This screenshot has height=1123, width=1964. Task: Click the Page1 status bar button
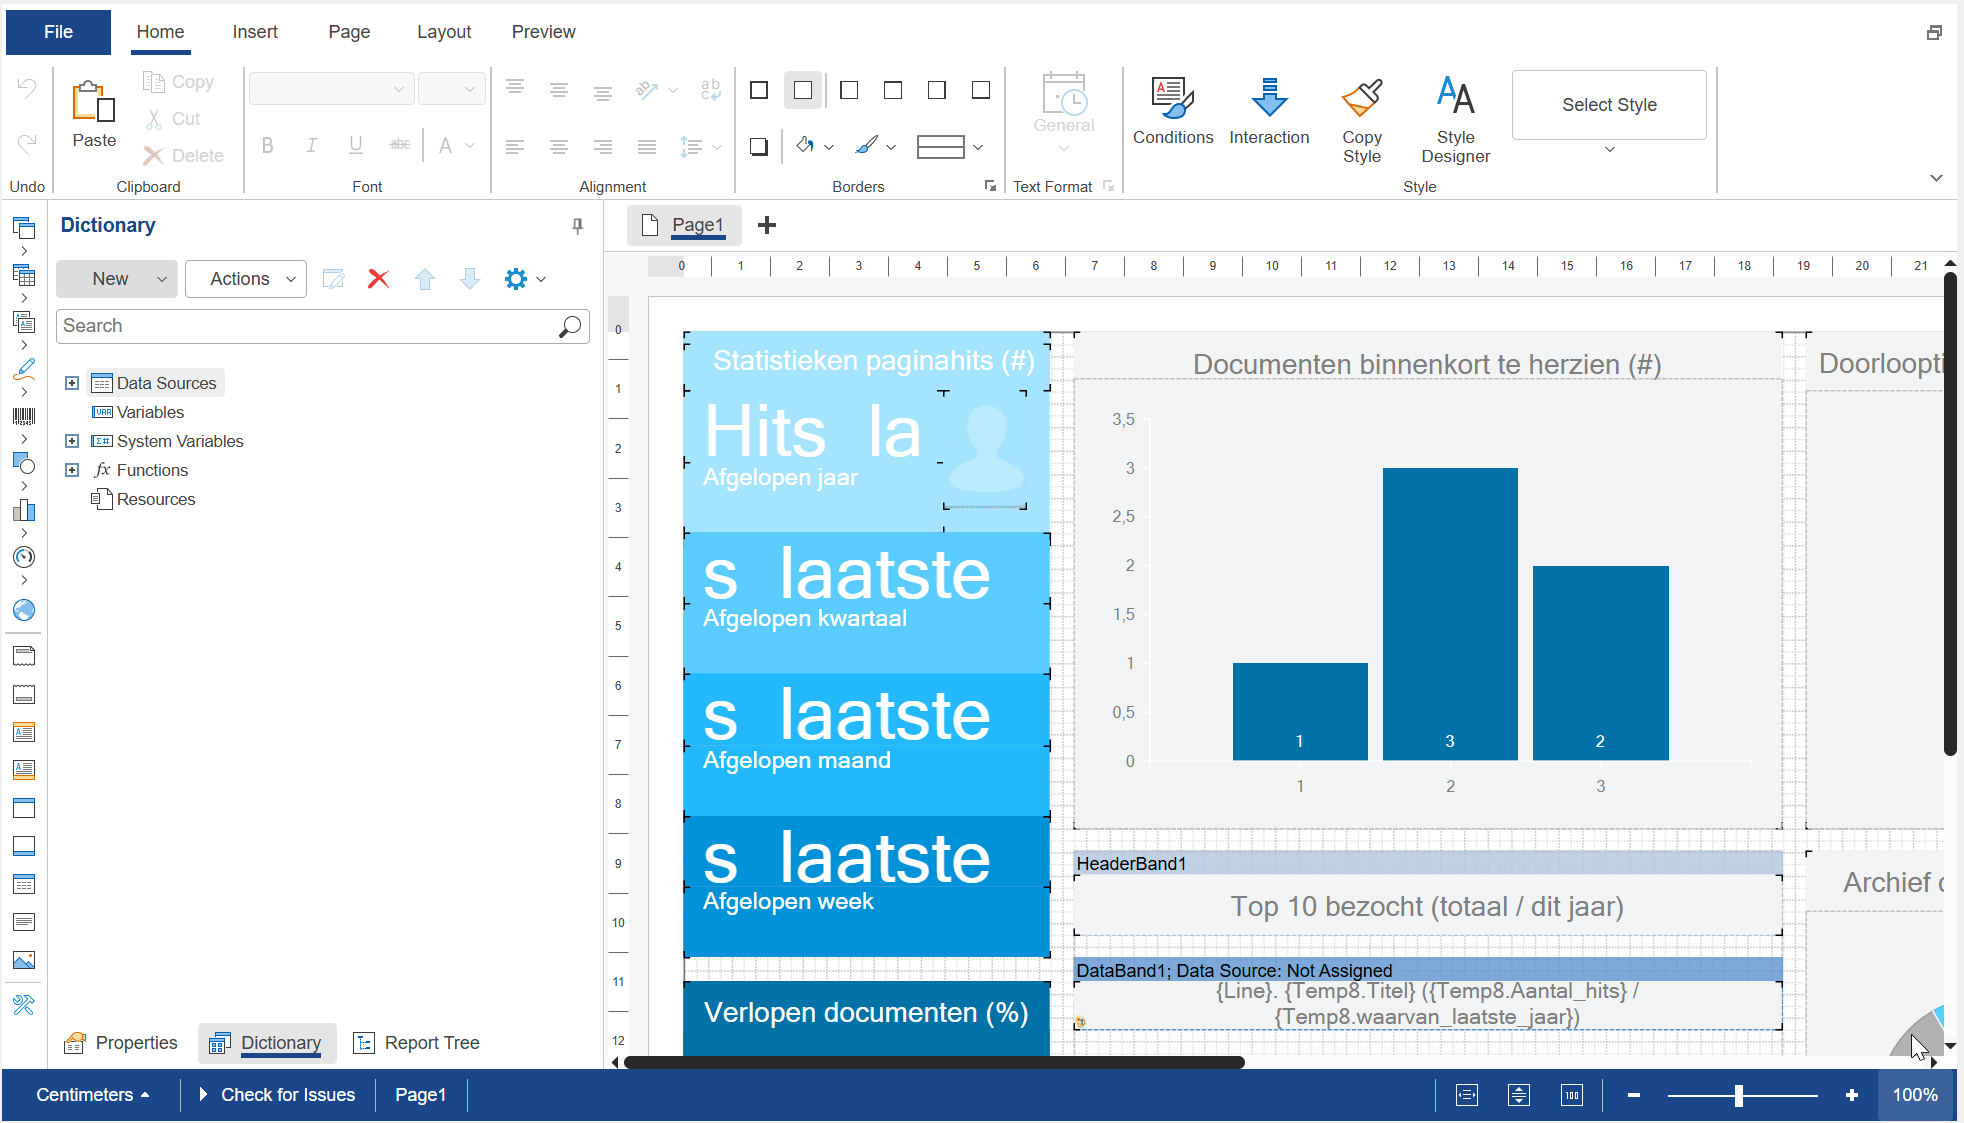pos(420,1095)
